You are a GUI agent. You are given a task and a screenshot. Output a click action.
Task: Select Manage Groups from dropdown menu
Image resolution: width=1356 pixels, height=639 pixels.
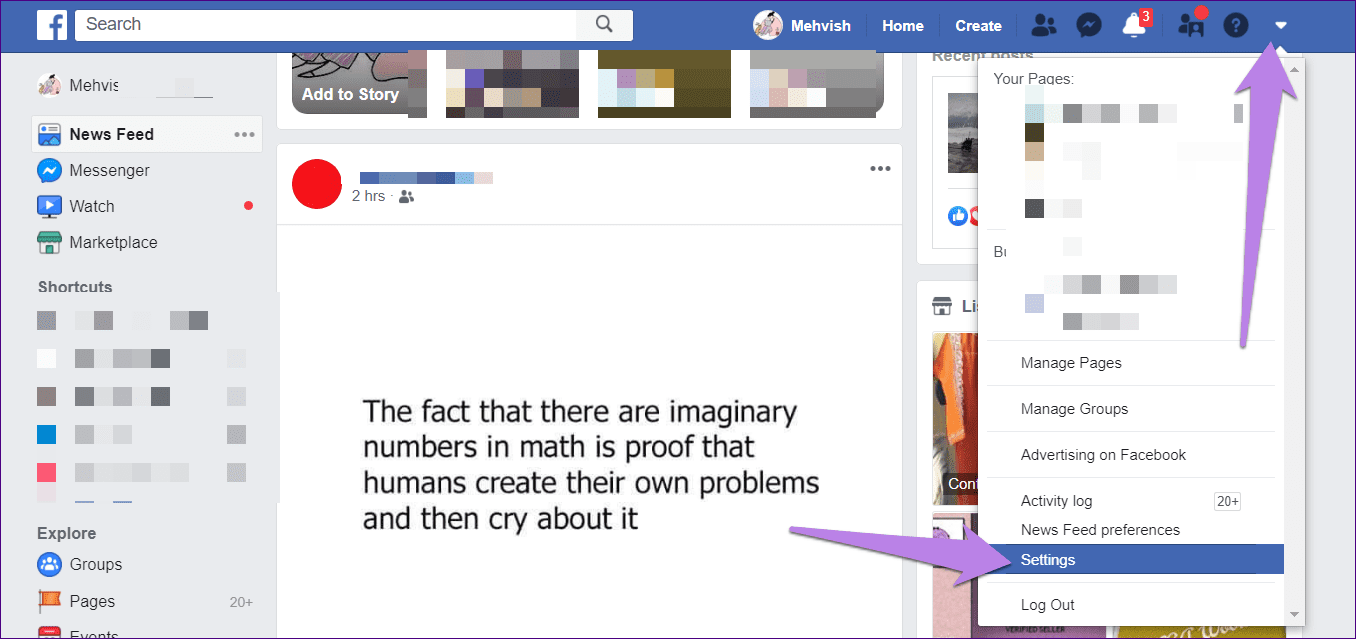pyautogui.click(x=1074, y=409)
